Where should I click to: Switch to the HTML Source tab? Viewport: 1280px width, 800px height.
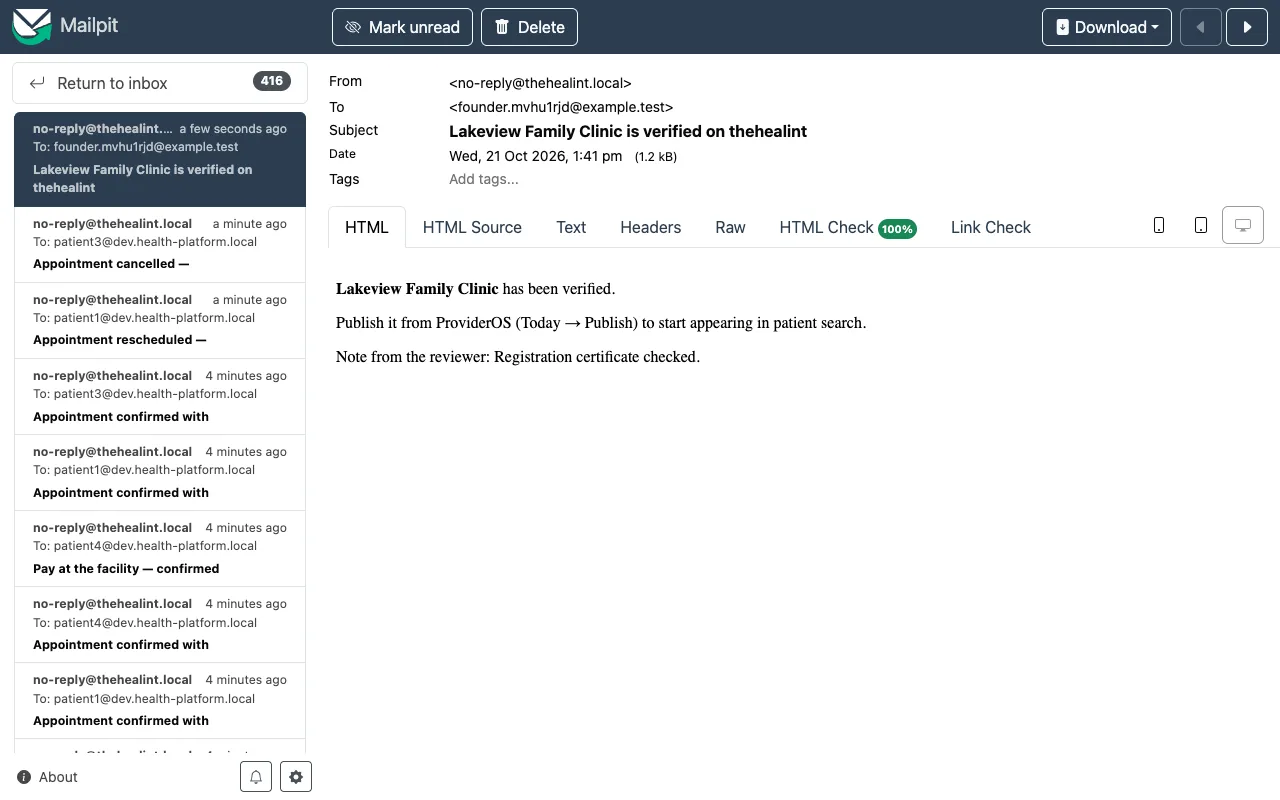coord(472,227)
